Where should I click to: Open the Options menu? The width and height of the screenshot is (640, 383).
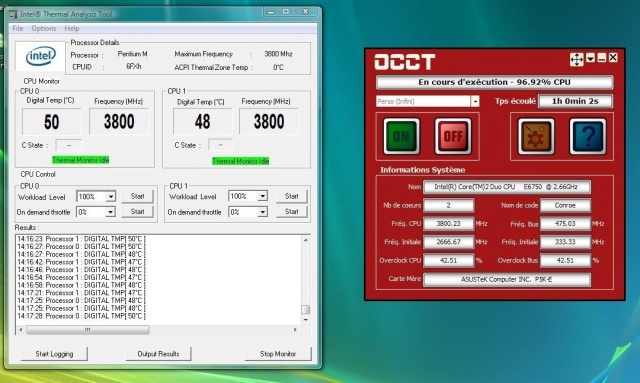tap(44, 28)
